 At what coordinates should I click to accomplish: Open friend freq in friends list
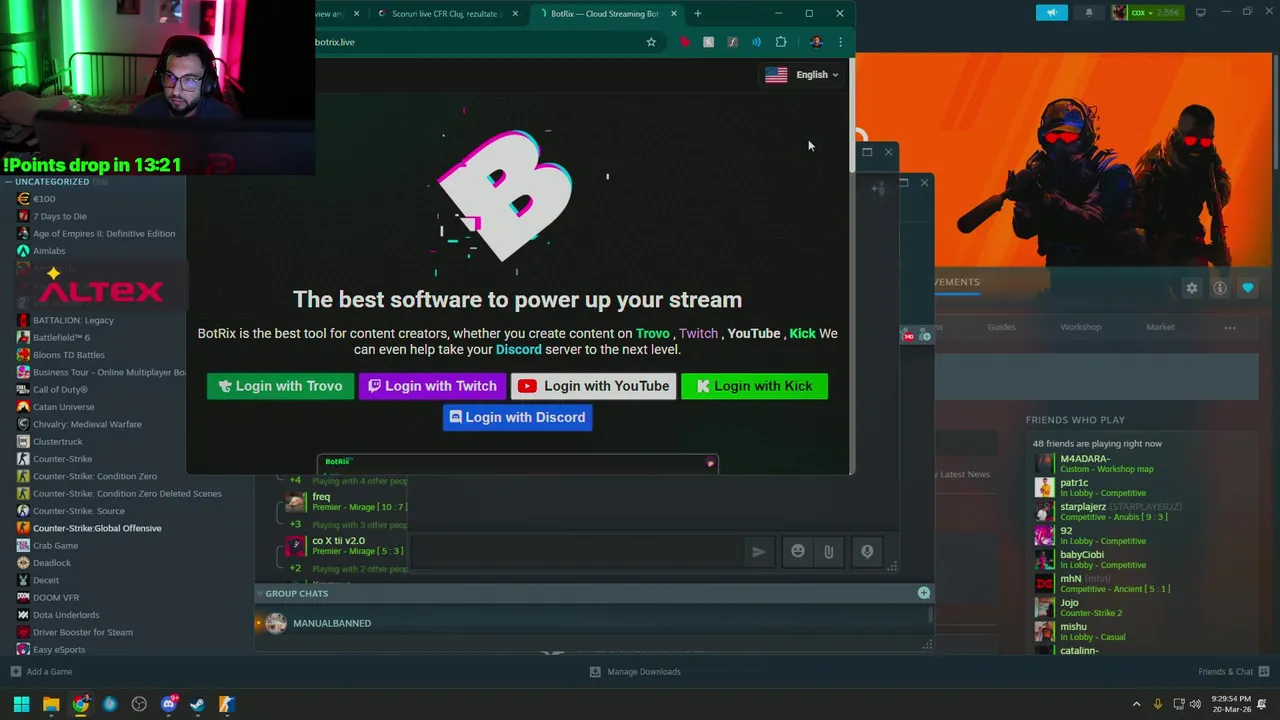[x=346, y=502]
